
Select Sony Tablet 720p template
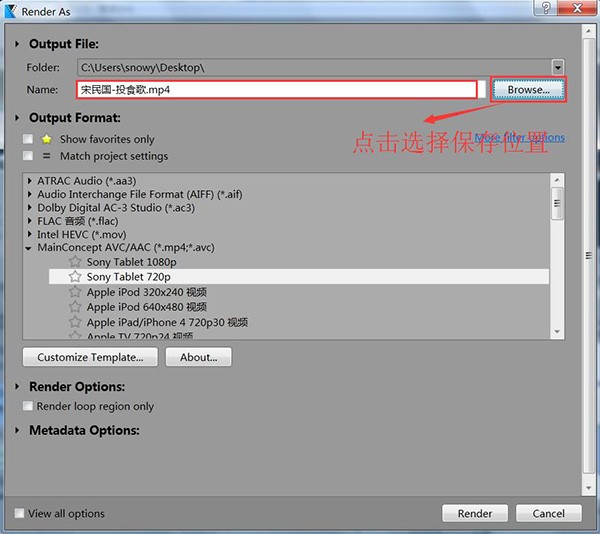pos(298,277)
